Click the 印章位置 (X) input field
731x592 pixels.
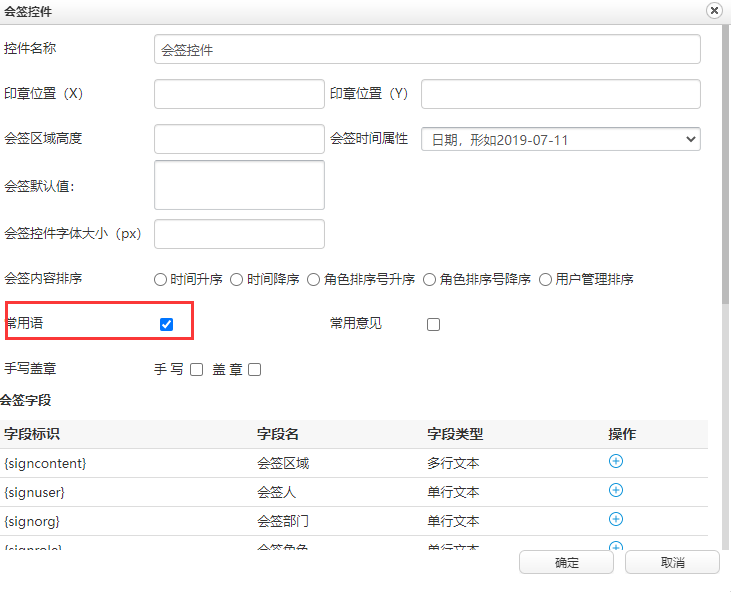[x=239, y=94]
